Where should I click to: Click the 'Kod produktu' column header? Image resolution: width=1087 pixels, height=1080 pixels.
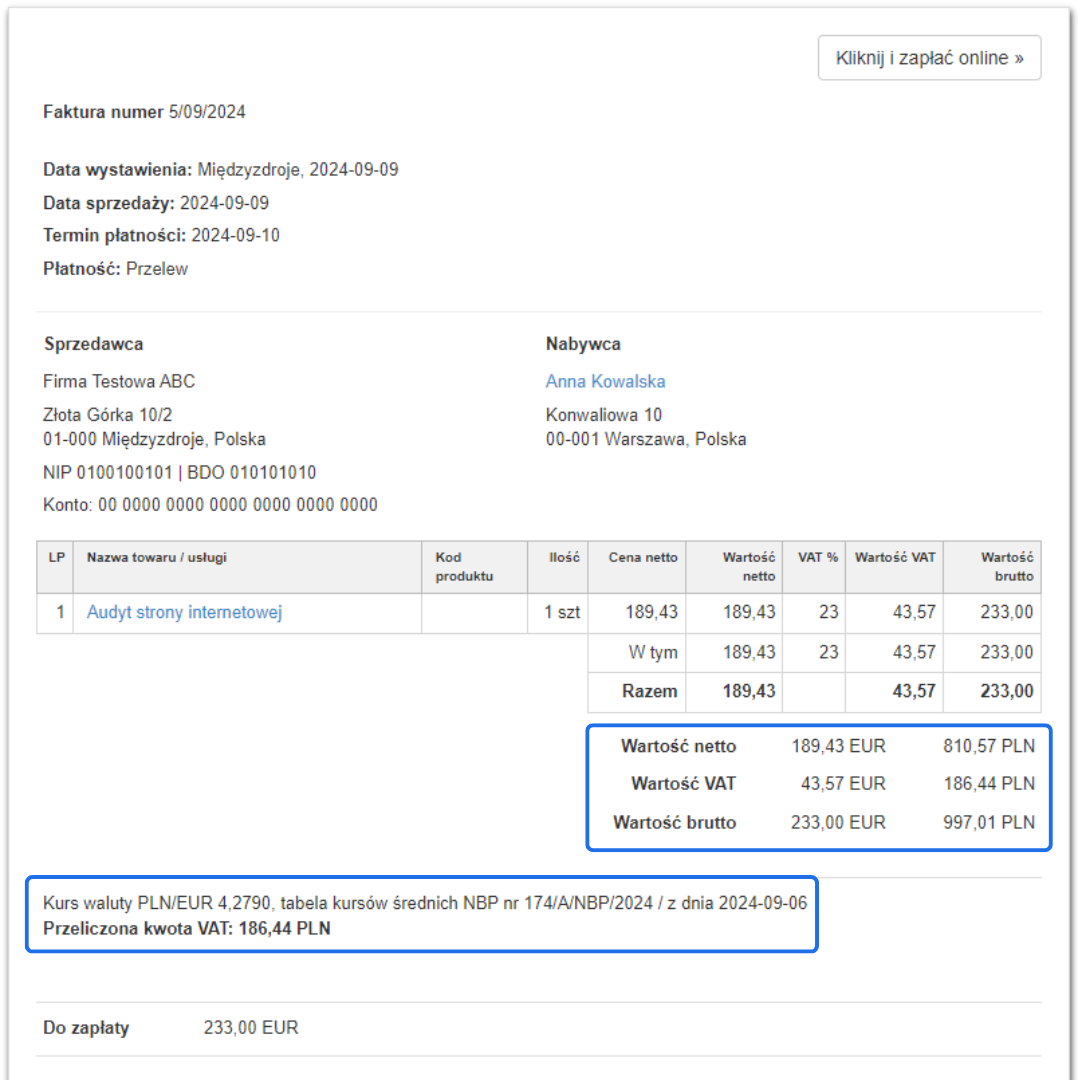[465, 567]
